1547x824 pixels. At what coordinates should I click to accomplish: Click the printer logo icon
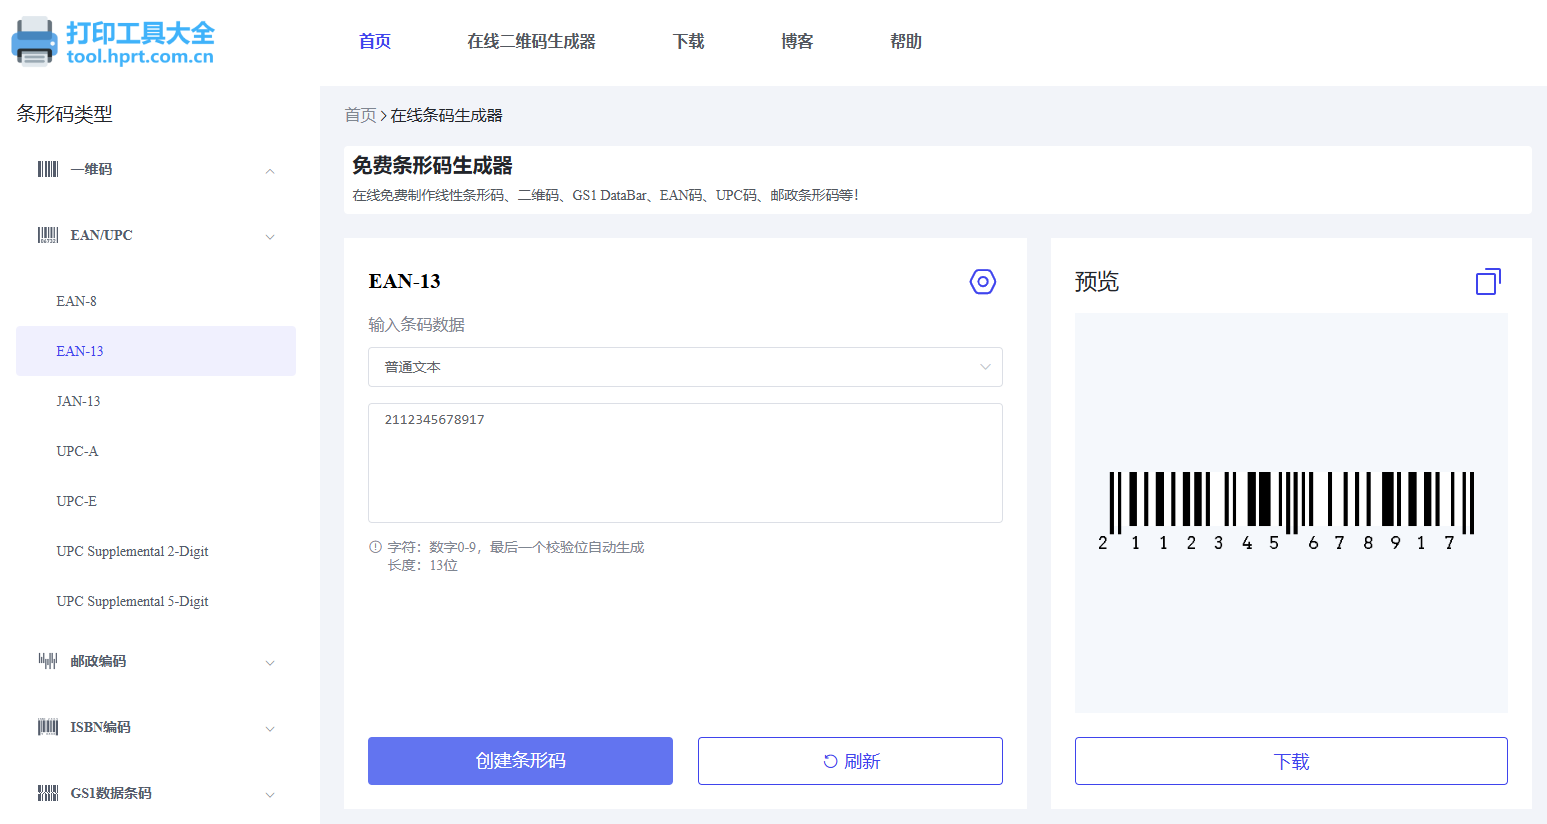[35, 42]
